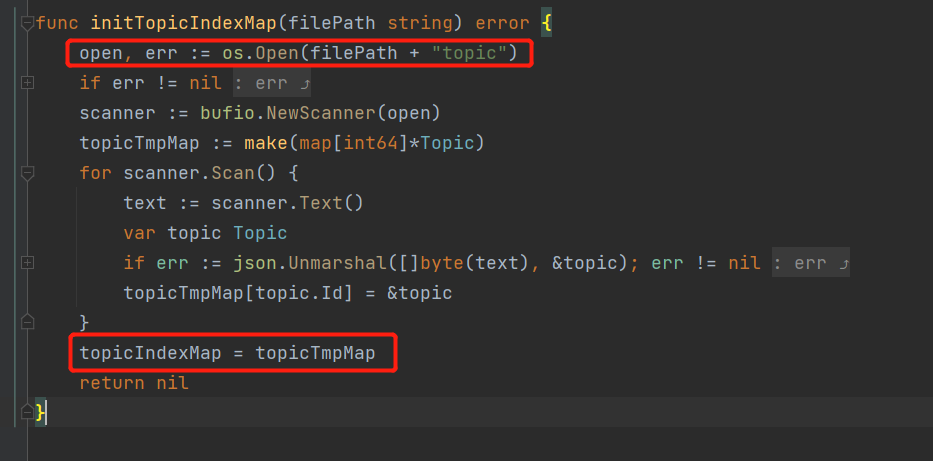This screenshot has height=461, width=933.
Task: Click fold end marker at for-loop closing brace
Action: pyautogui.click(x=27, y=322)
